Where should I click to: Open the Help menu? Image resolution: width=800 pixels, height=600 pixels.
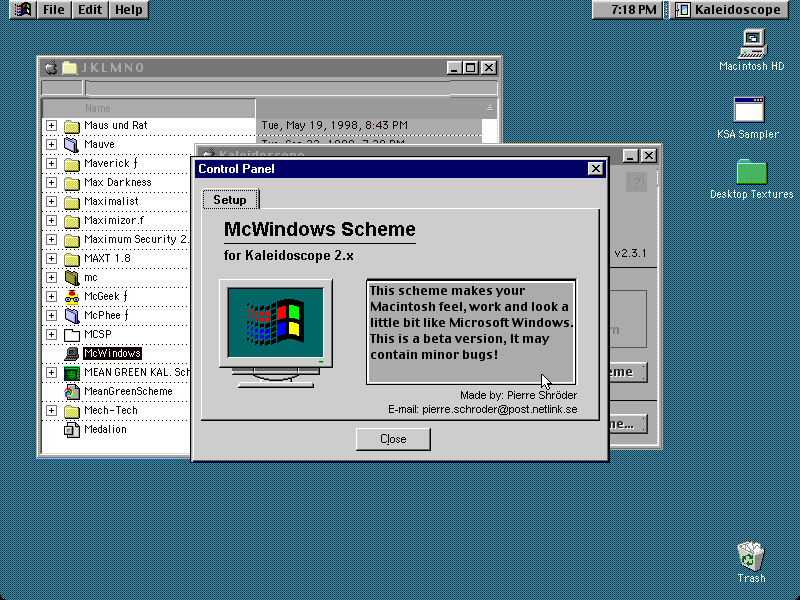pyautogui.click(x=129, y=10)
